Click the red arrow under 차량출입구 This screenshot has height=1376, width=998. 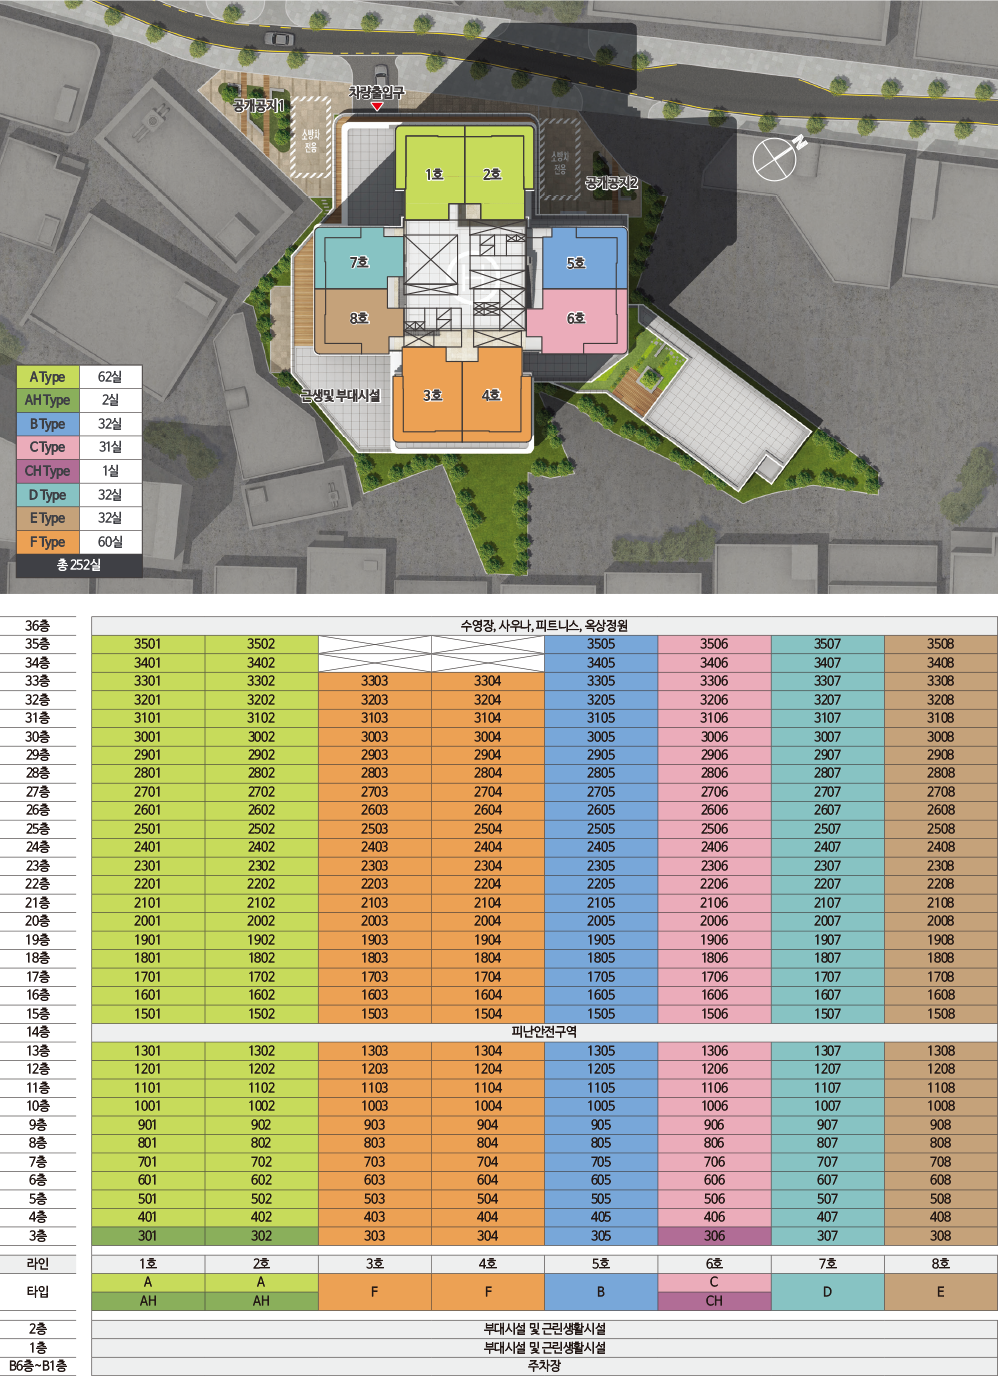point(377,106)
